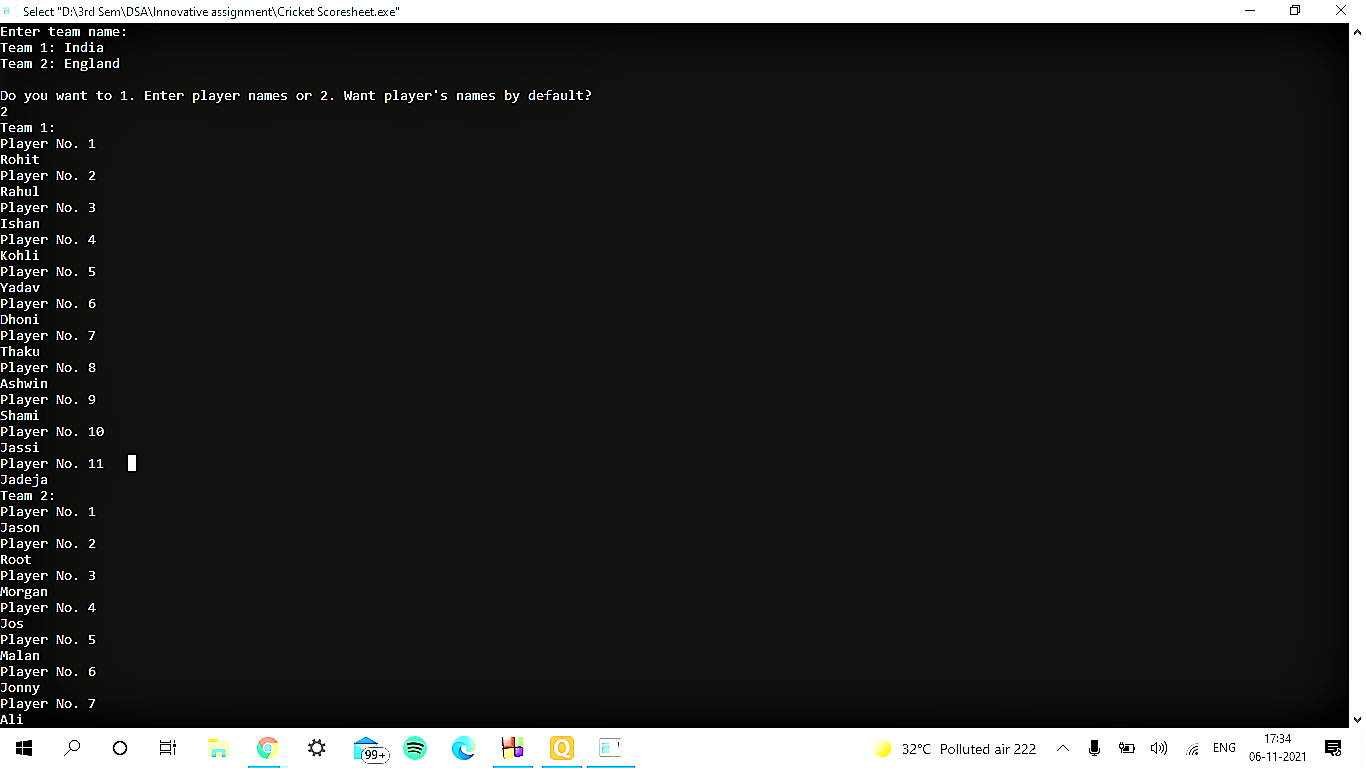Open Microsoft Edge browser
Screen dimensions: 1366x768
pos(462,748)
